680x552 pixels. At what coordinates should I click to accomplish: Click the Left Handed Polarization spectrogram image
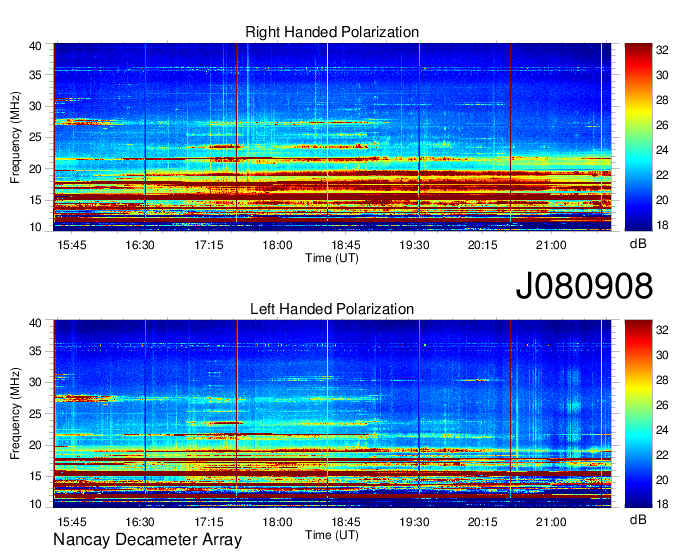332,414
